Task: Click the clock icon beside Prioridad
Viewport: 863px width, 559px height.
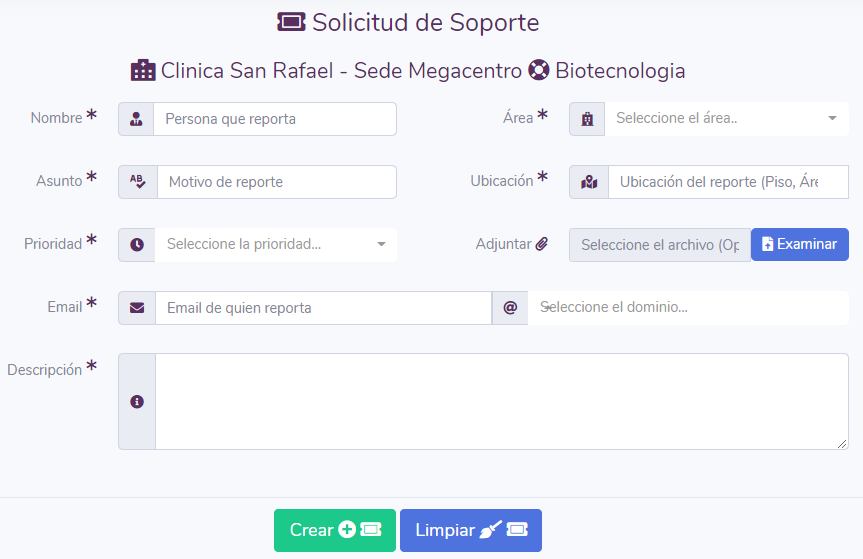Action: 137,244
